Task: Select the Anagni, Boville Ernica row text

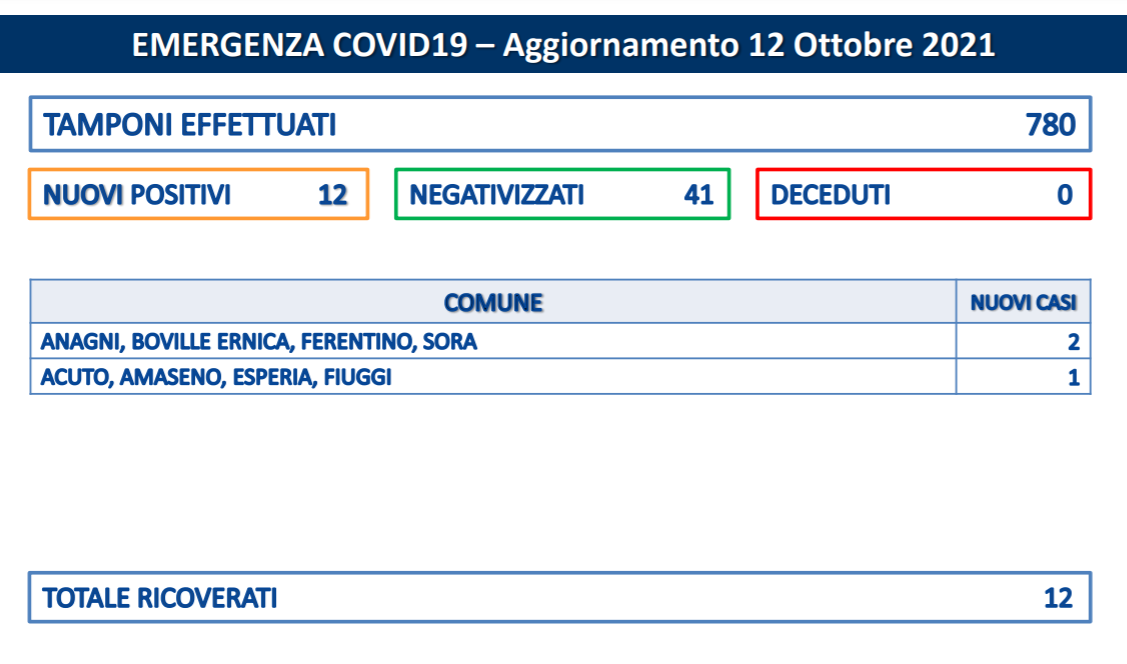Action: (x=259, y=341)
